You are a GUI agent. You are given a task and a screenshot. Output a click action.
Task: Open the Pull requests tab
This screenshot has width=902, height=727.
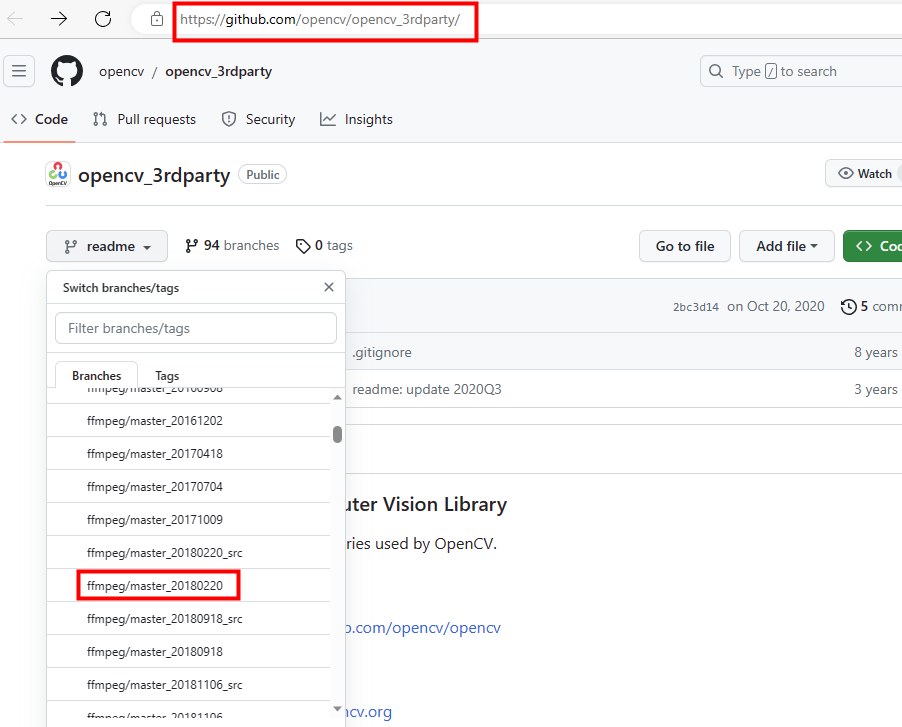pos(144,119)
